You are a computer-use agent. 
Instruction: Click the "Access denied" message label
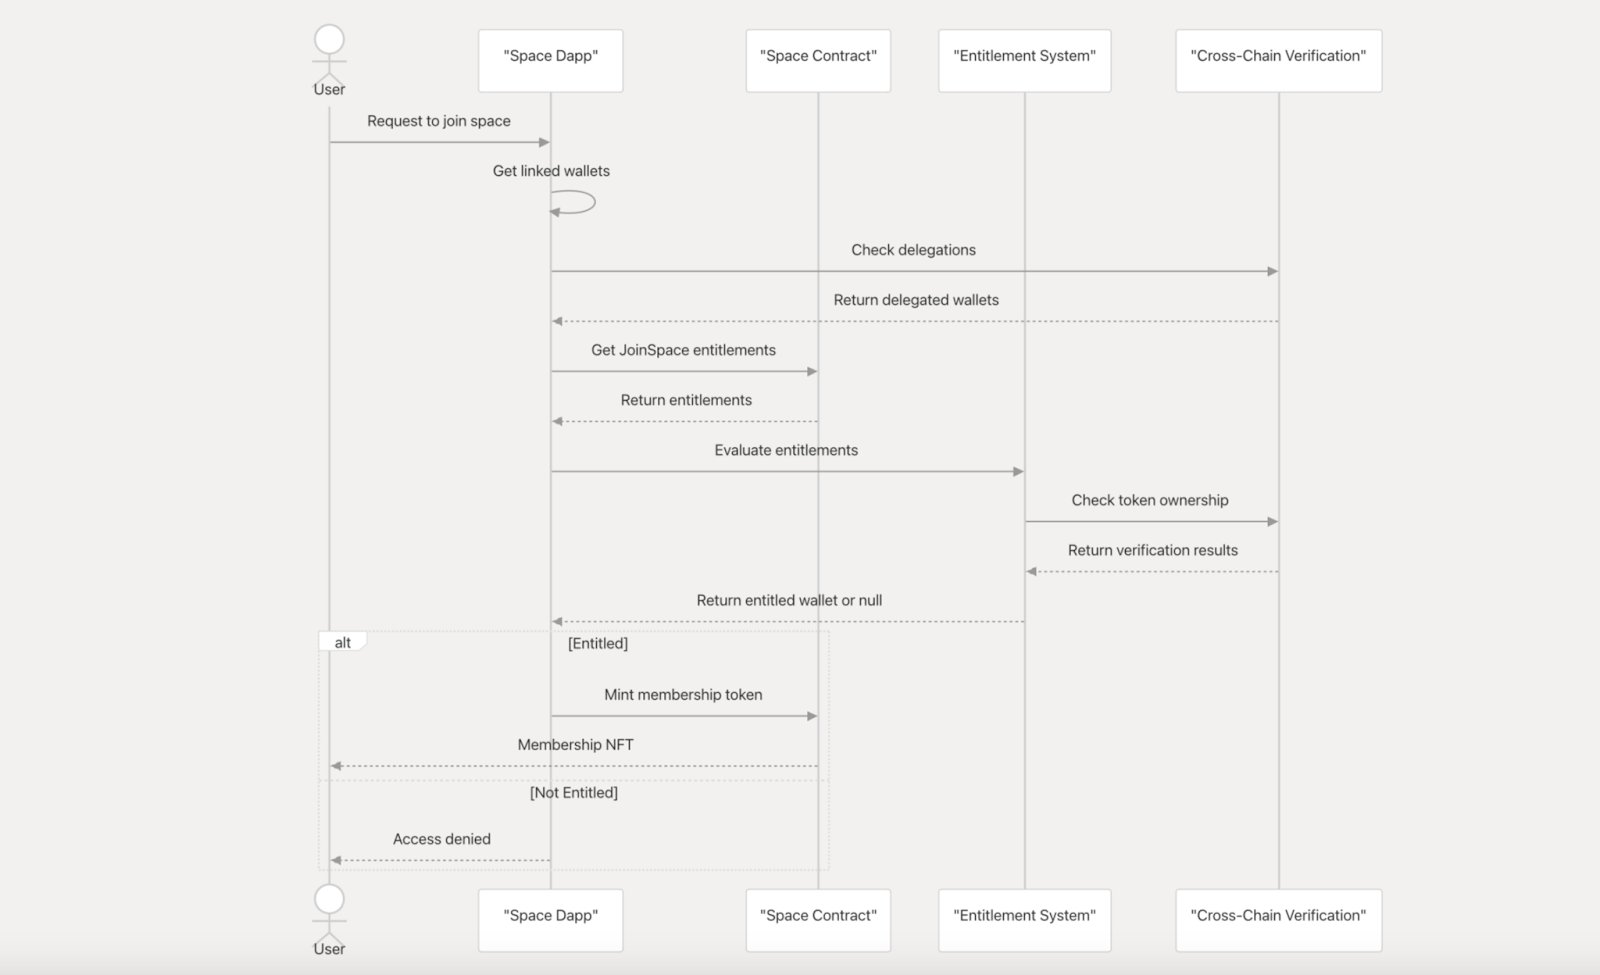(442, 839)
